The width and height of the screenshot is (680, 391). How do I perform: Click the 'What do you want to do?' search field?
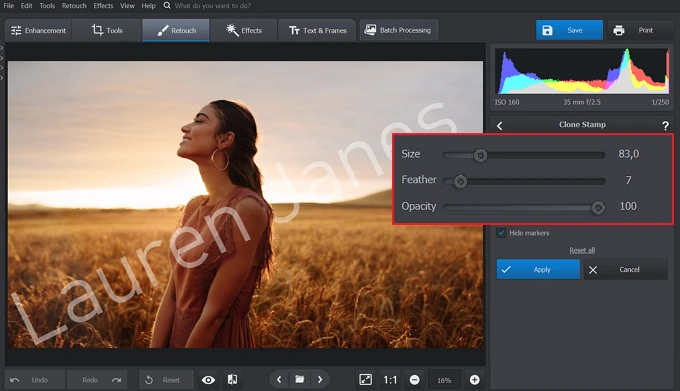coord(212,6)
